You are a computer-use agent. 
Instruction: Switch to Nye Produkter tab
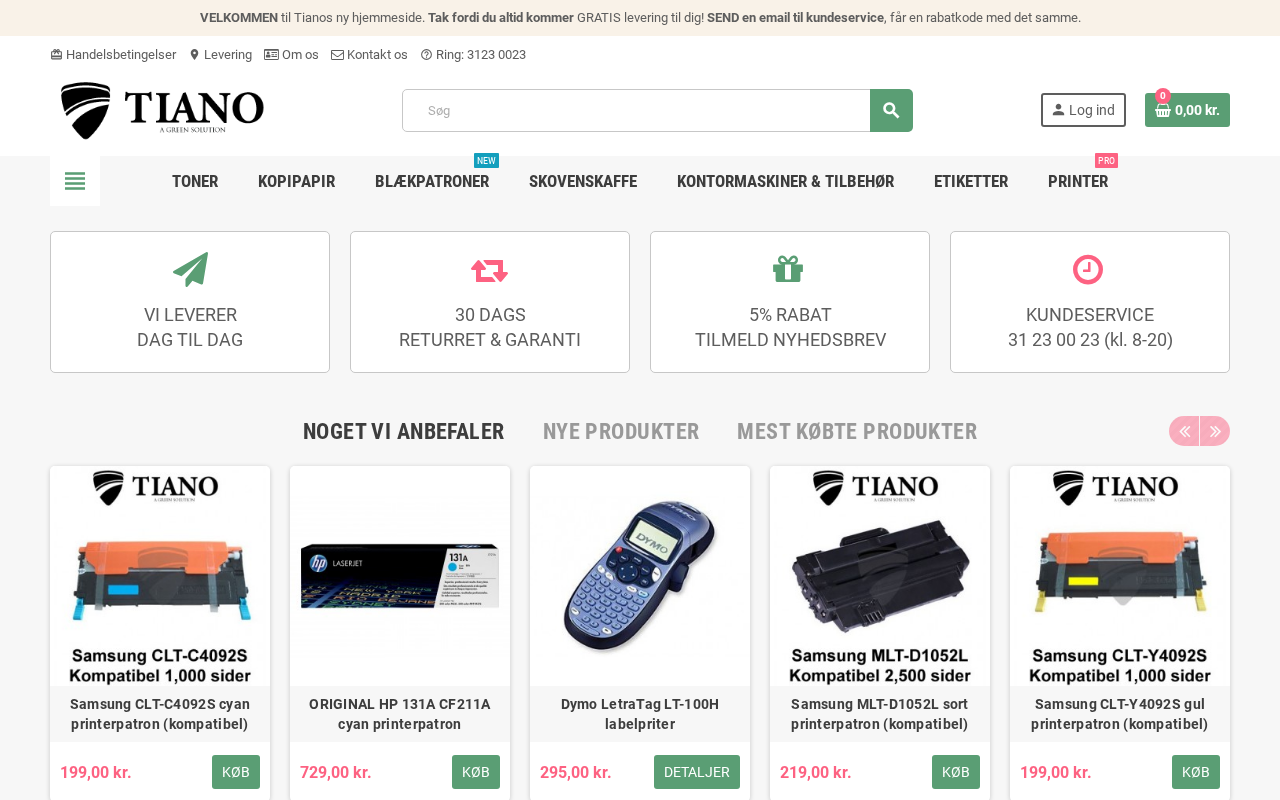(x=621, y=432)
